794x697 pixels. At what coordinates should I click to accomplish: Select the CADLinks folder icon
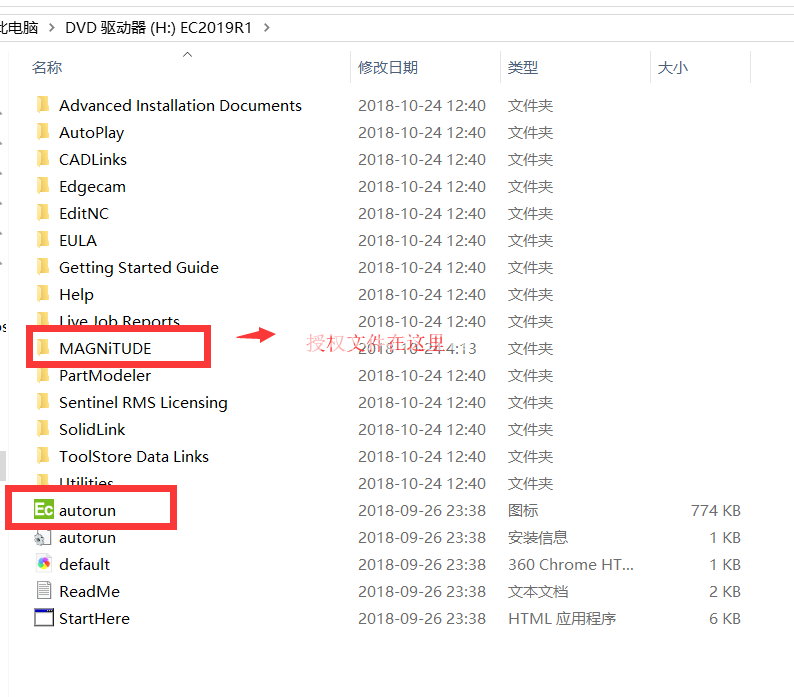tap(44, 159)
